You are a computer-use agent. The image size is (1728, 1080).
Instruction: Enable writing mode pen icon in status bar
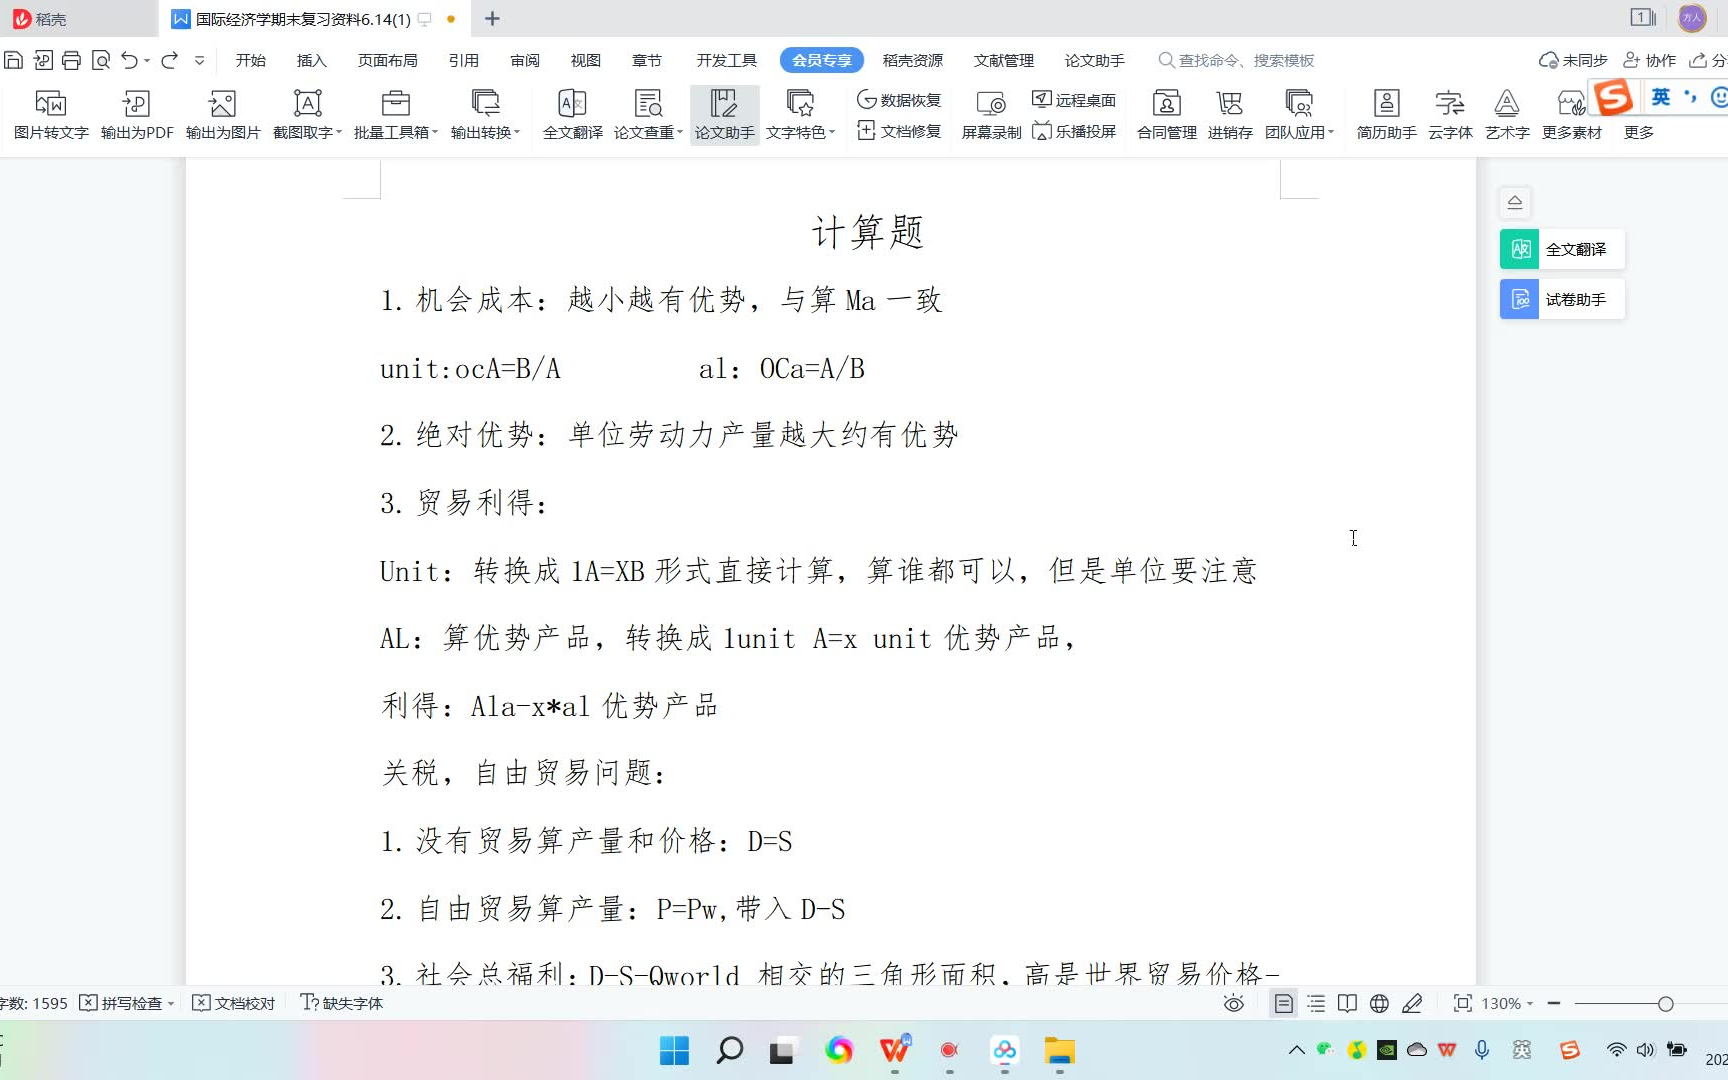(x=1412, y=1003)
